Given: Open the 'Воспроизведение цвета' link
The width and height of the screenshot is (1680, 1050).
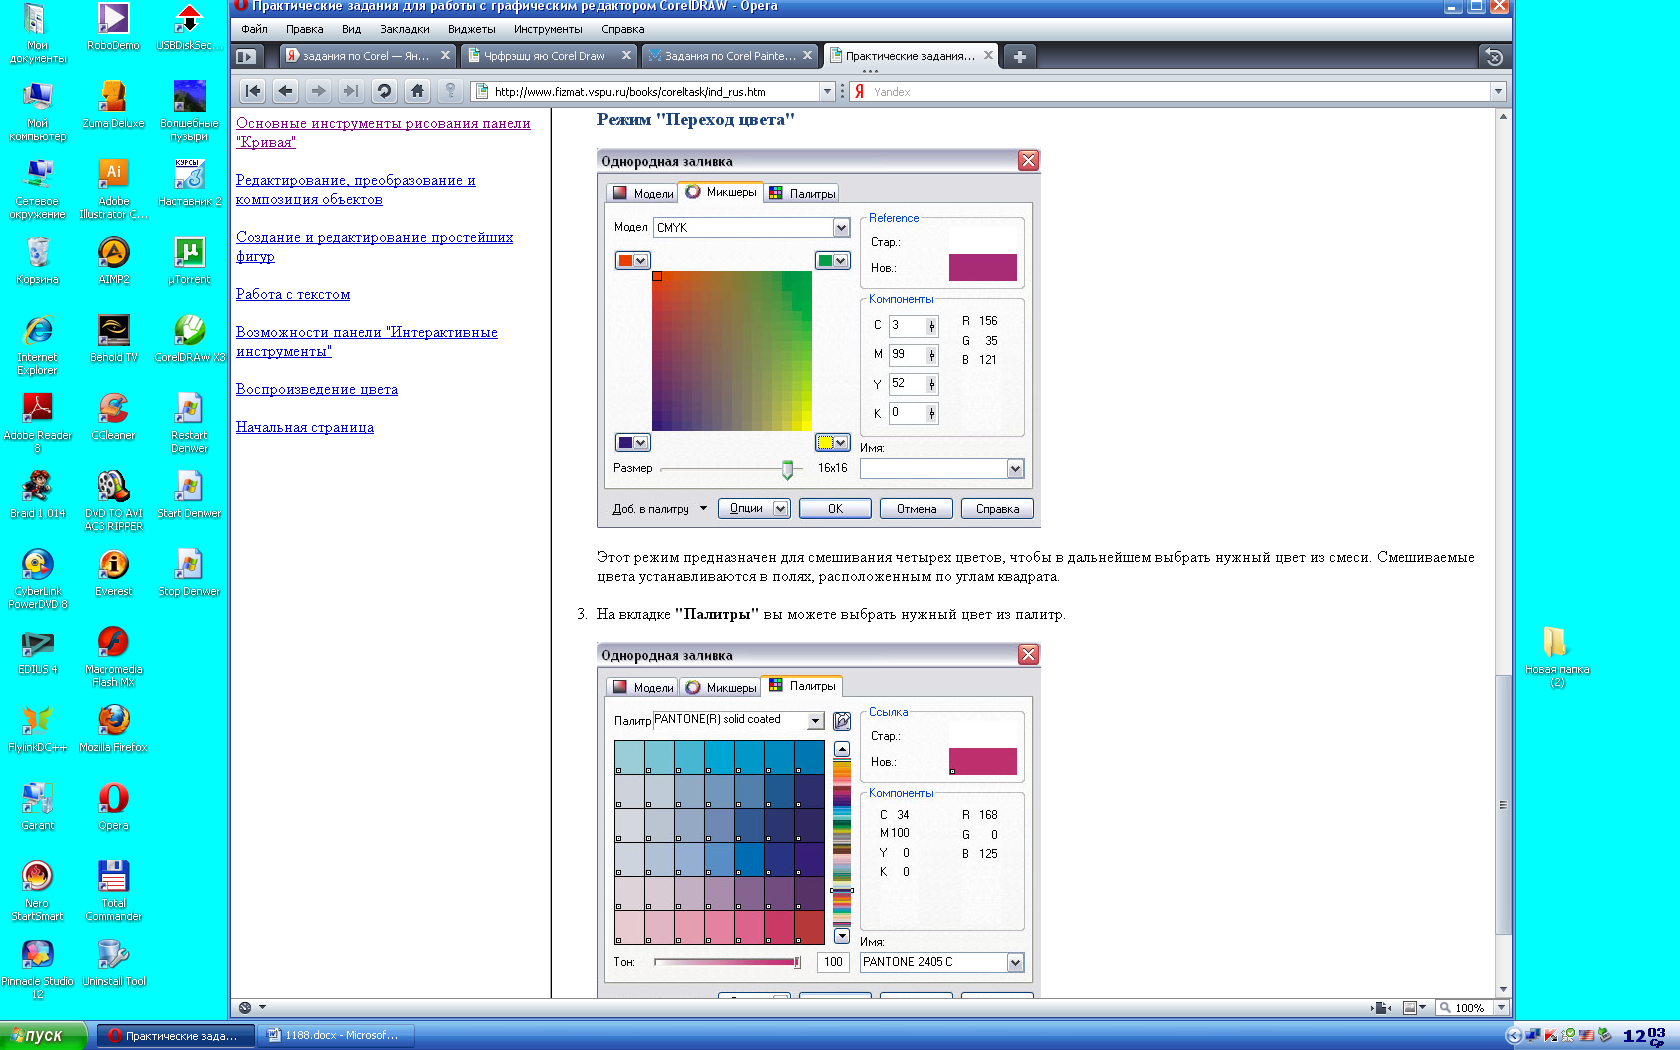Looking at the screenshot, I should [x=317, y=389].
